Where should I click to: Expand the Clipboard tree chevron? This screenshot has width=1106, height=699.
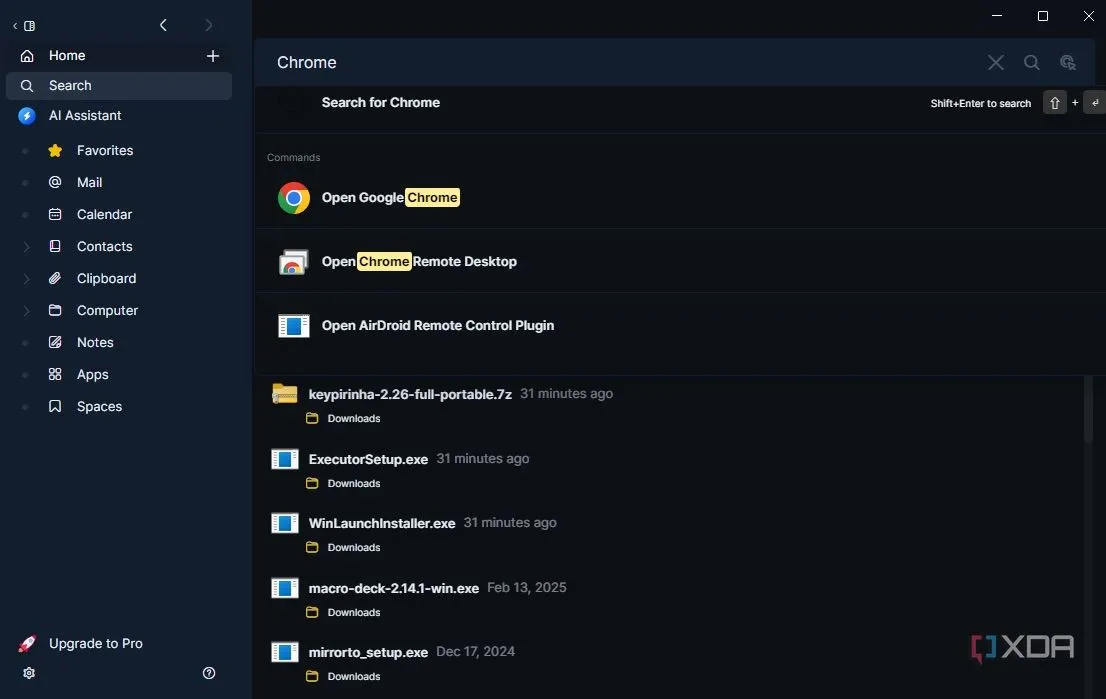tap(26, 279)
